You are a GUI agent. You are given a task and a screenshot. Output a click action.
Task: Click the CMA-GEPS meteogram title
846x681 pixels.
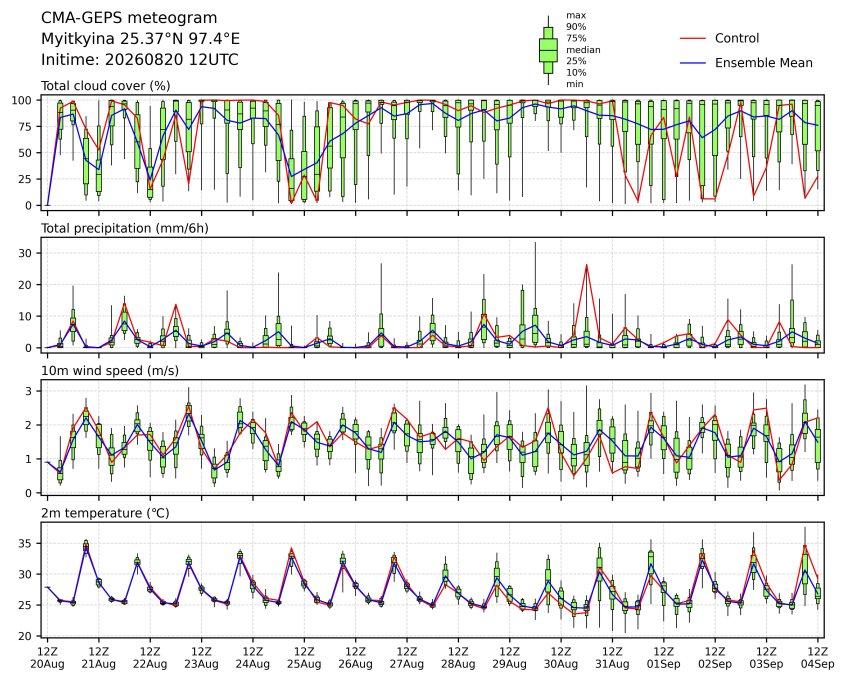[129, 18]
